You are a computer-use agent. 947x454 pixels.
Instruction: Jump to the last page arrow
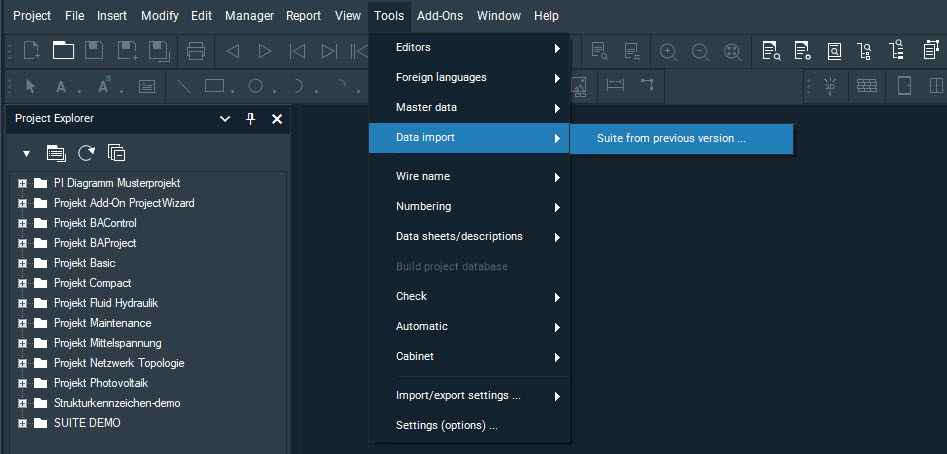(x=329, y=52)
